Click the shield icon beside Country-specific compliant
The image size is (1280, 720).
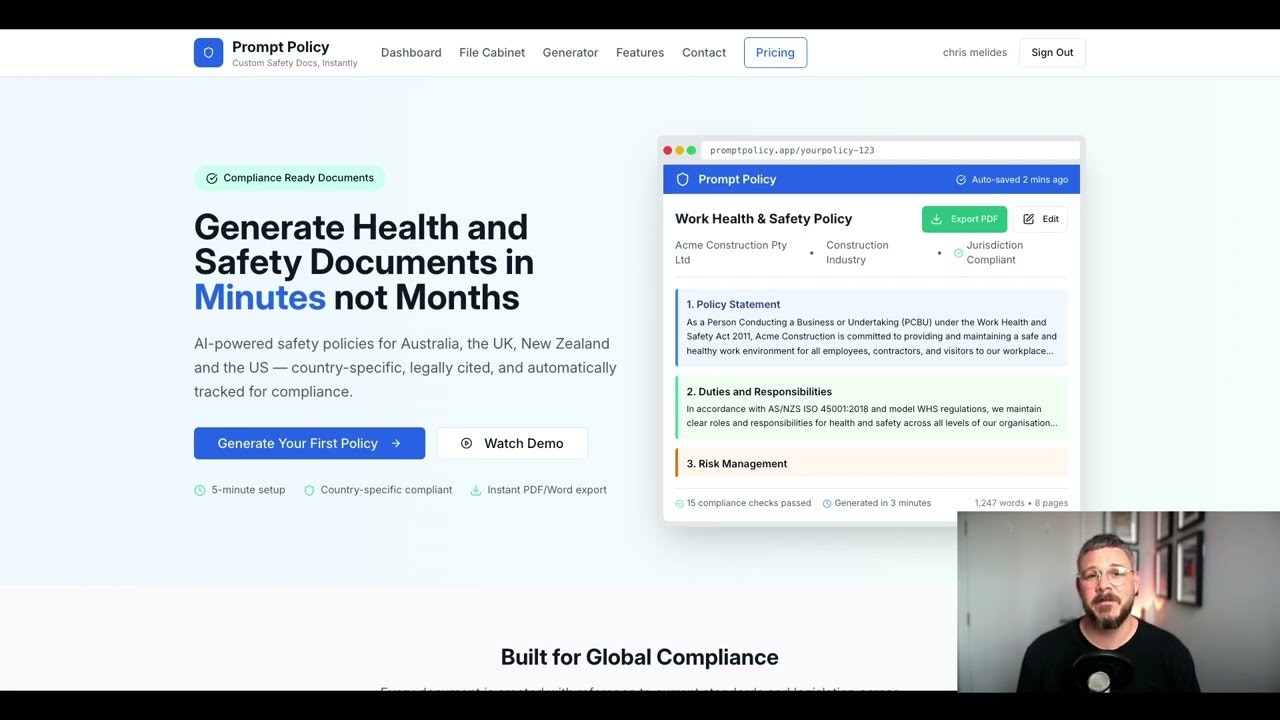309,490
